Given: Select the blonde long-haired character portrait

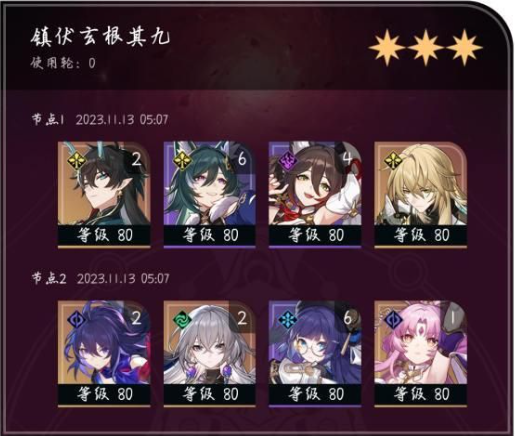Looking at the screenshot, I should pos(420,195).
